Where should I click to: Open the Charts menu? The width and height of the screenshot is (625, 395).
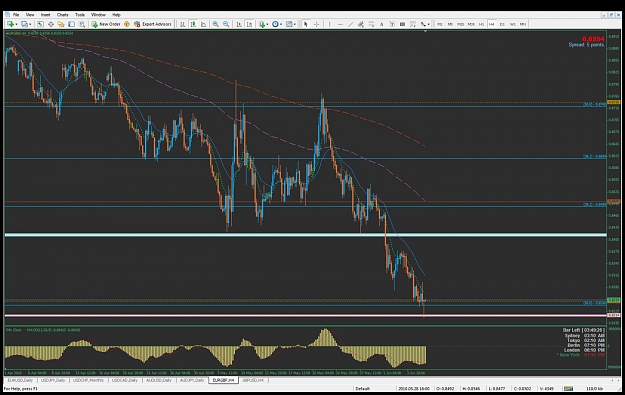click(x=63, y=15)
